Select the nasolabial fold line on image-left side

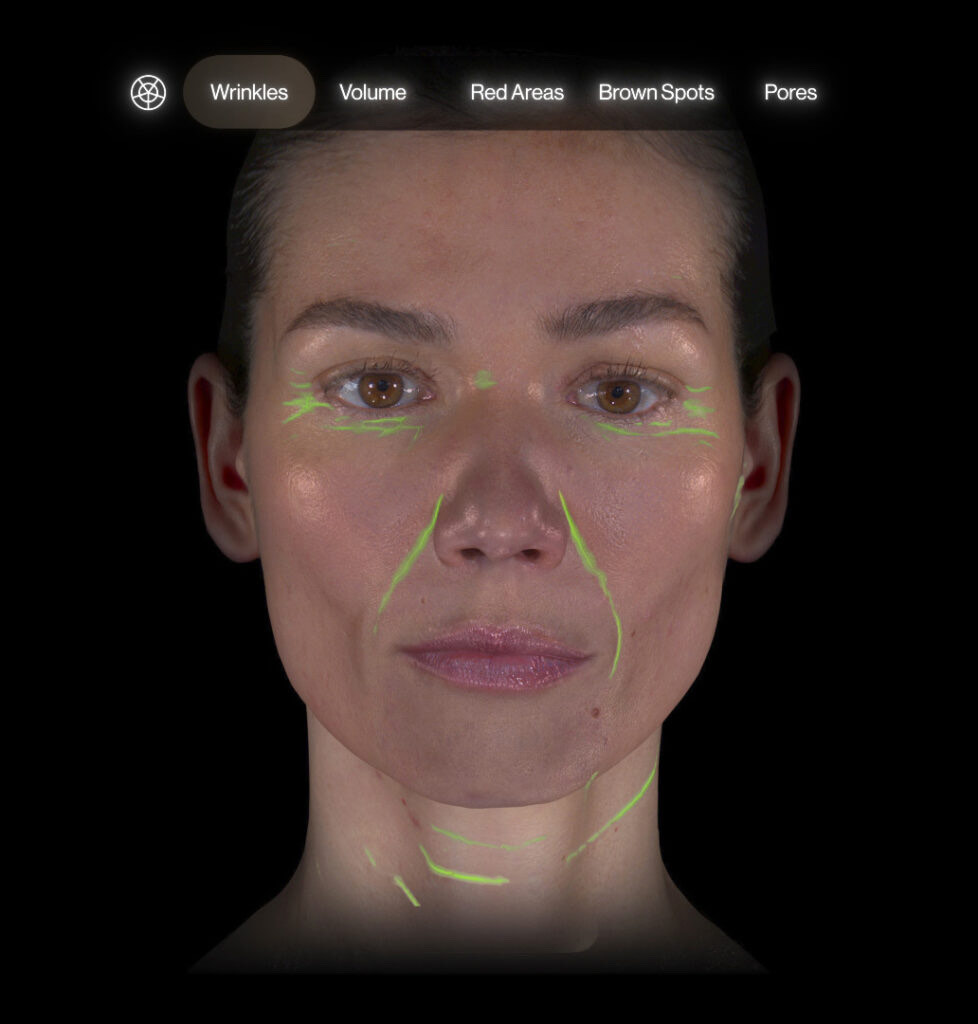coord(412,560)
